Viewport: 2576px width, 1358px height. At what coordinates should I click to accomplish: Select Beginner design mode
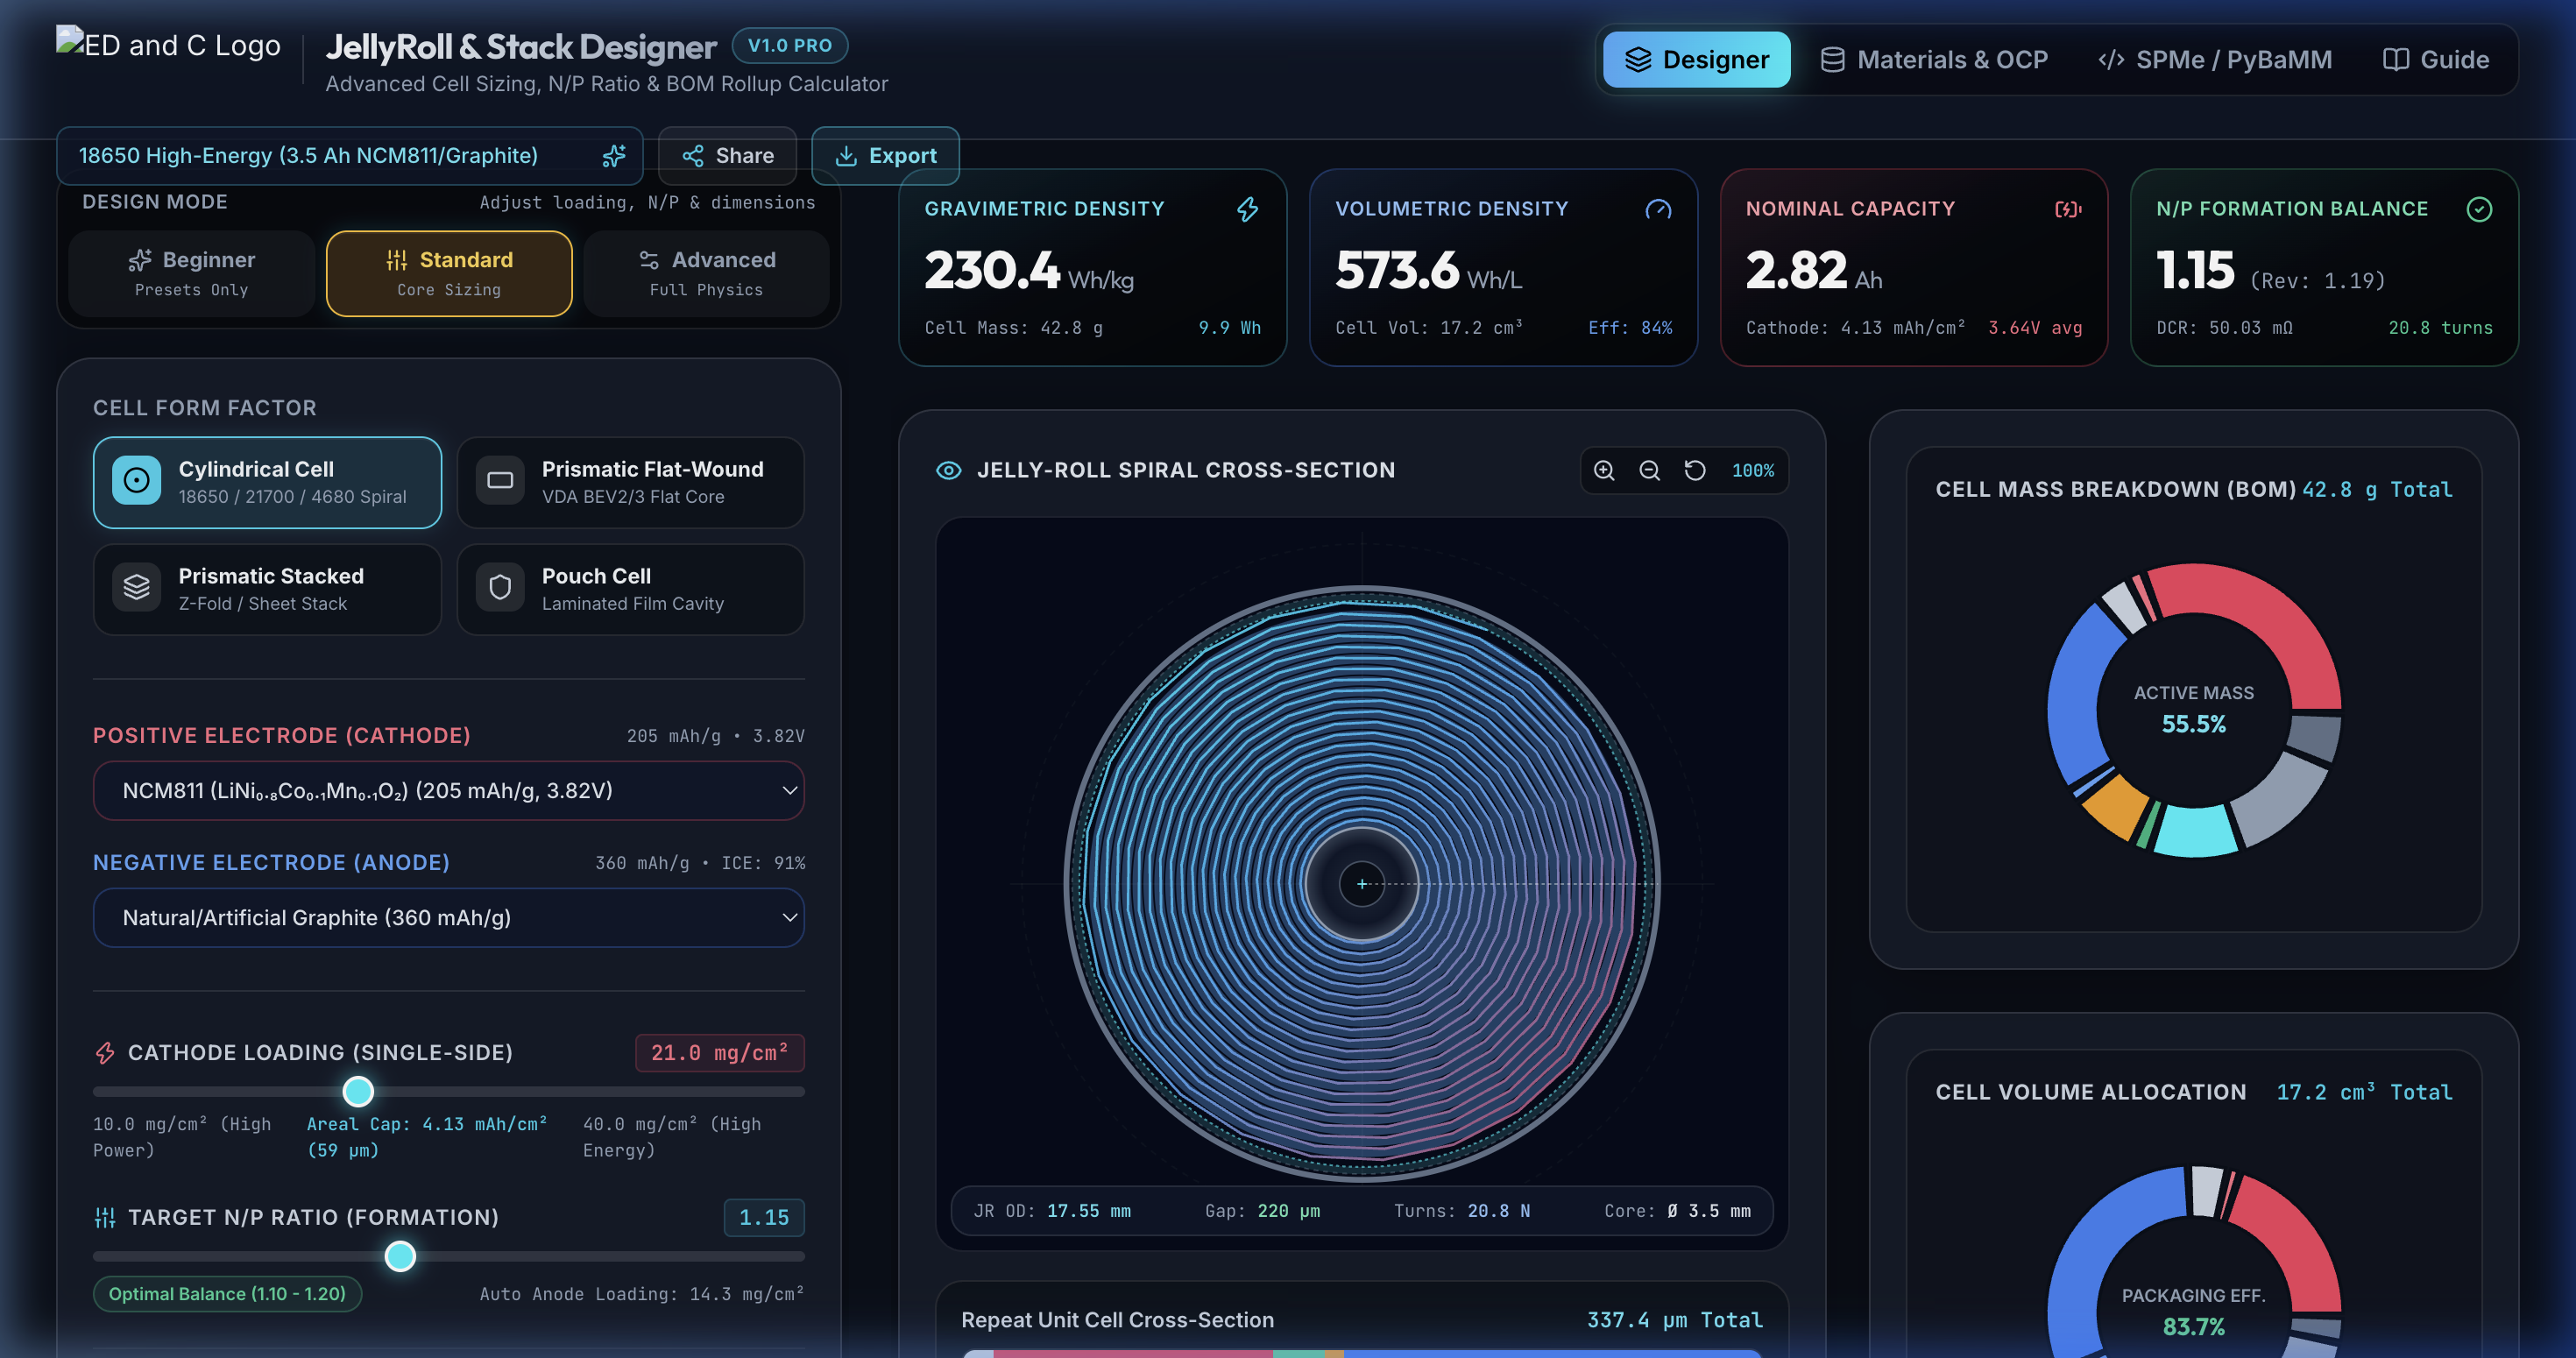[192, 273]
